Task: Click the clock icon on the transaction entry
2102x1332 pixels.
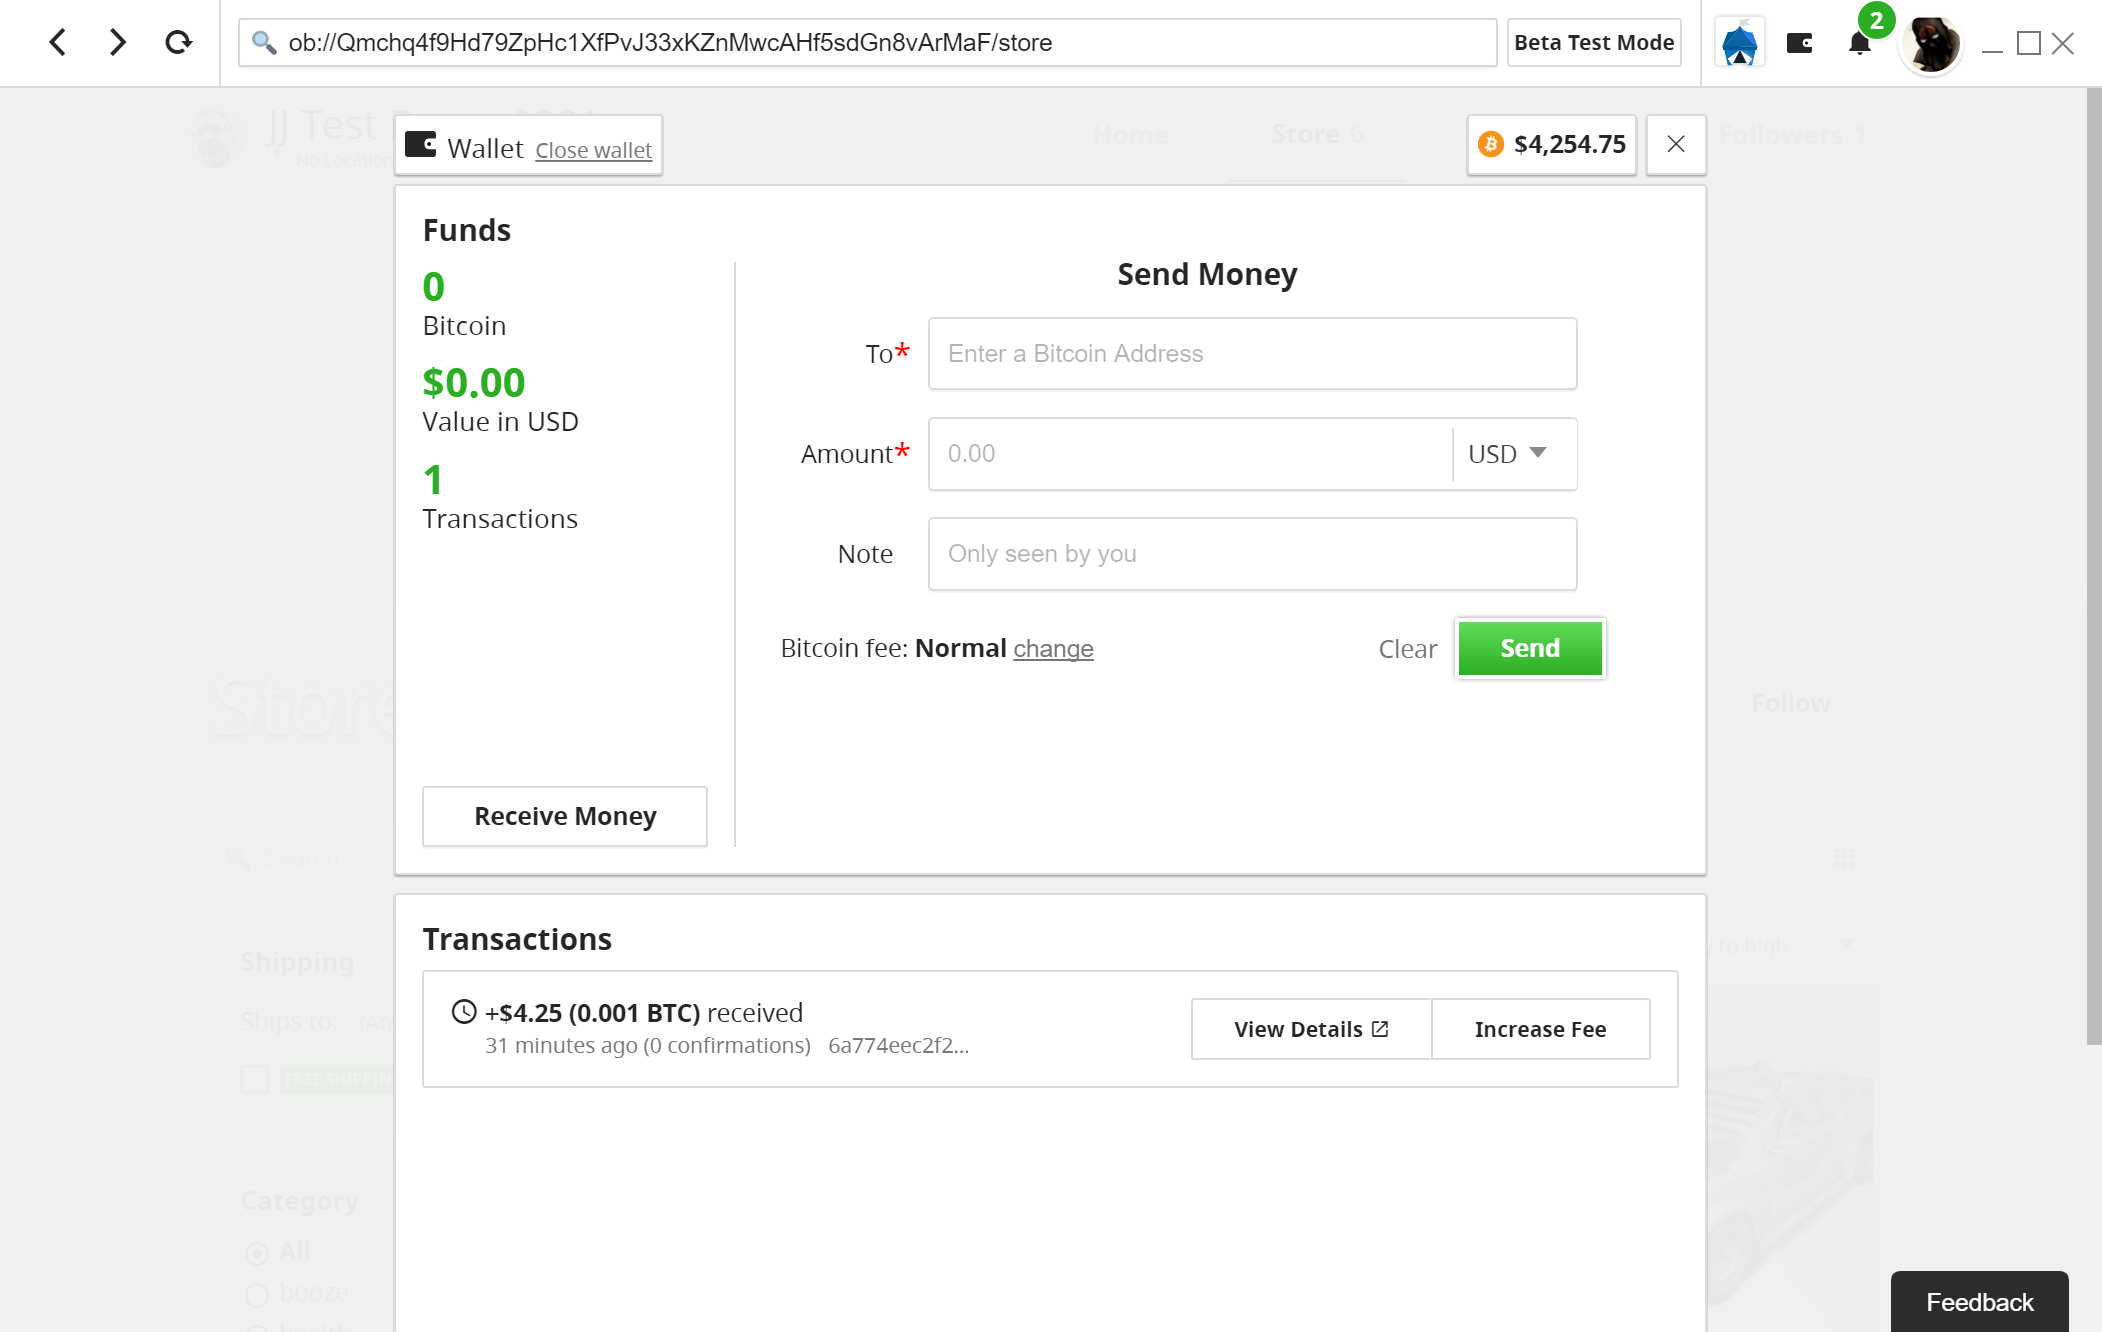Action: tap(462, 1011)
